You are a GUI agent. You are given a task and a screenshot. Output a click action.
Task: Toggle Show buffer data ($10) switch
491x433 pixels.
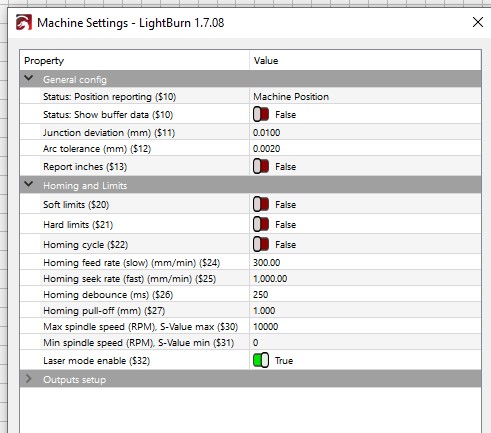click(261, 115)
